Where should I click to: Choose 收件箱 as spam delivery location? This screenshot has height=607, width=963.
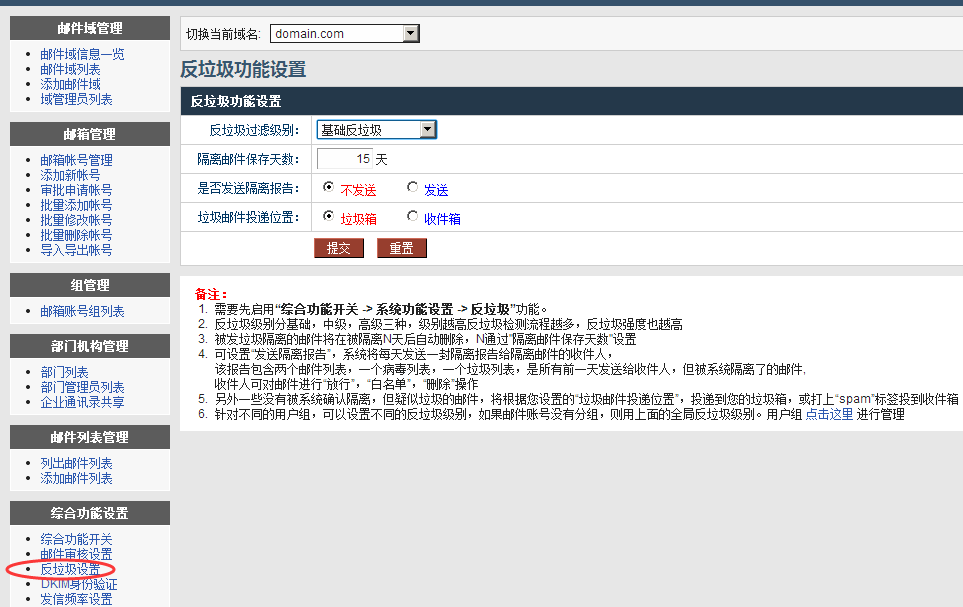(413, 217)
